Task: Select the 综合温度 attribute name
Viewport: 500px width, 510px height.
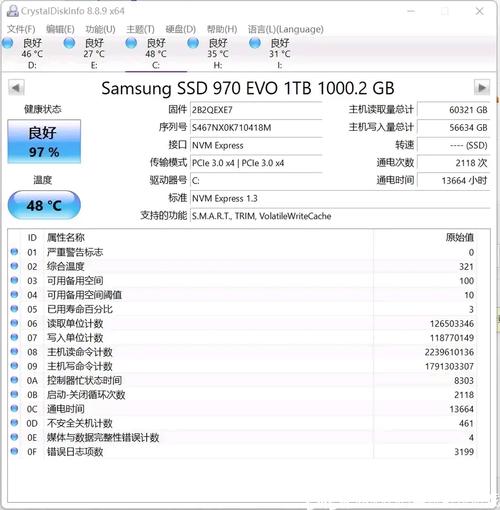Action: (x=66, y=267)
